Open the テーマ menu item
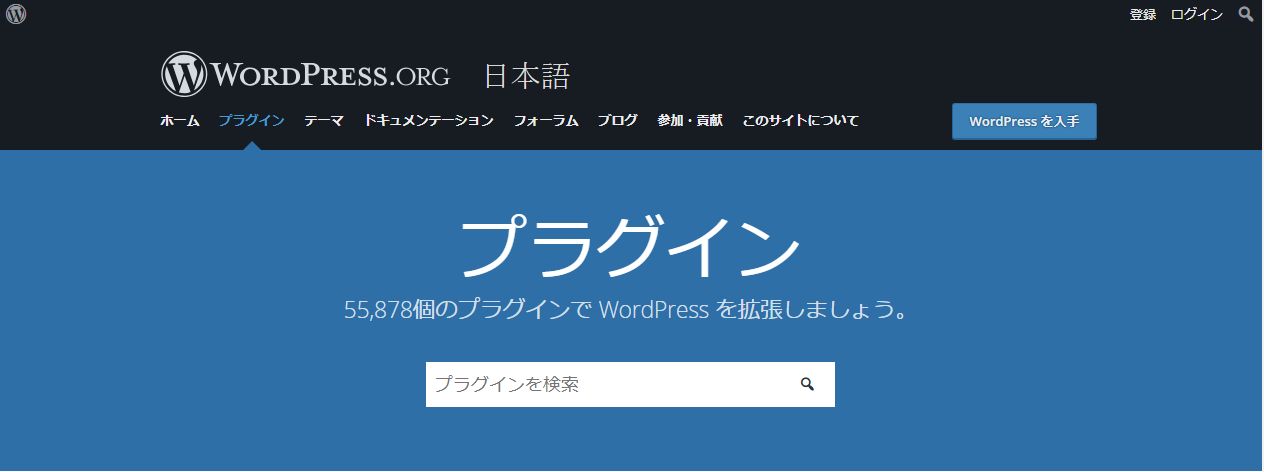 point(324,121)
